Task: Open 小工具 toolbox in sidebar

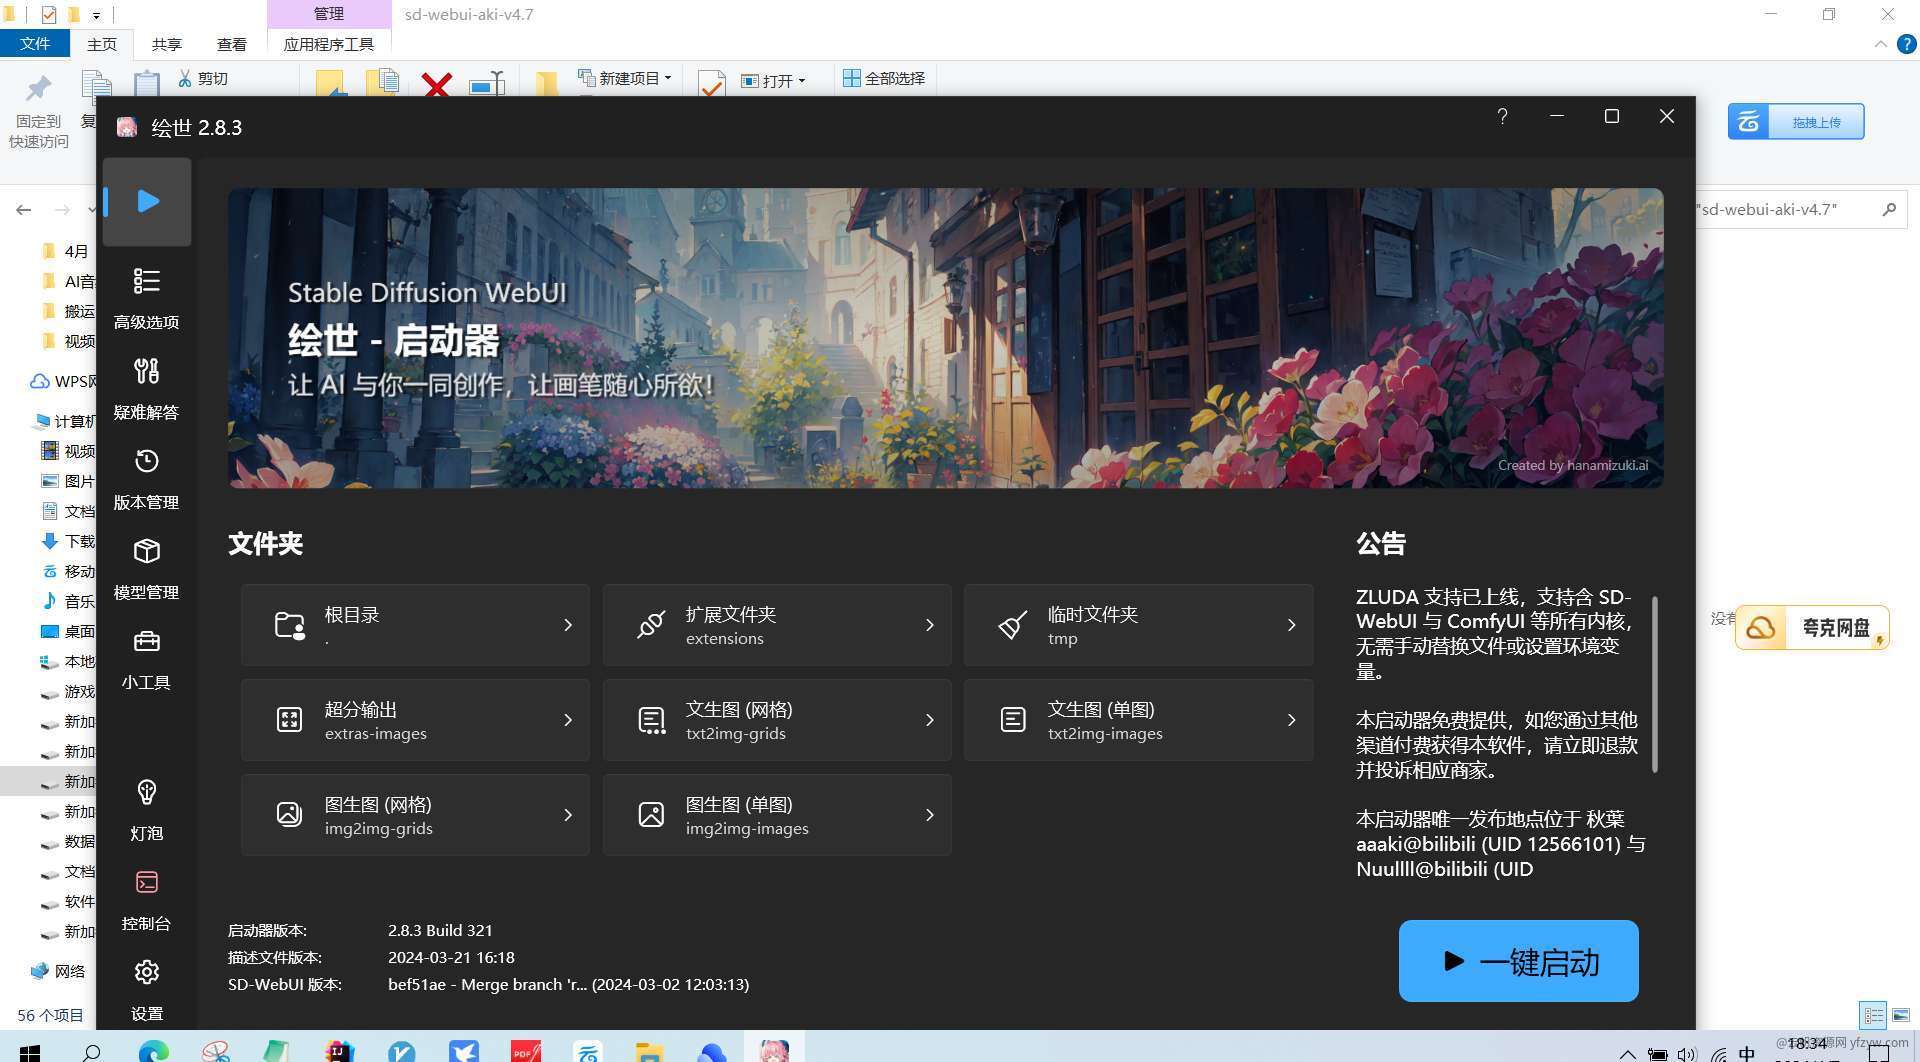Action: pyautogui.click(x=147, y=658)
